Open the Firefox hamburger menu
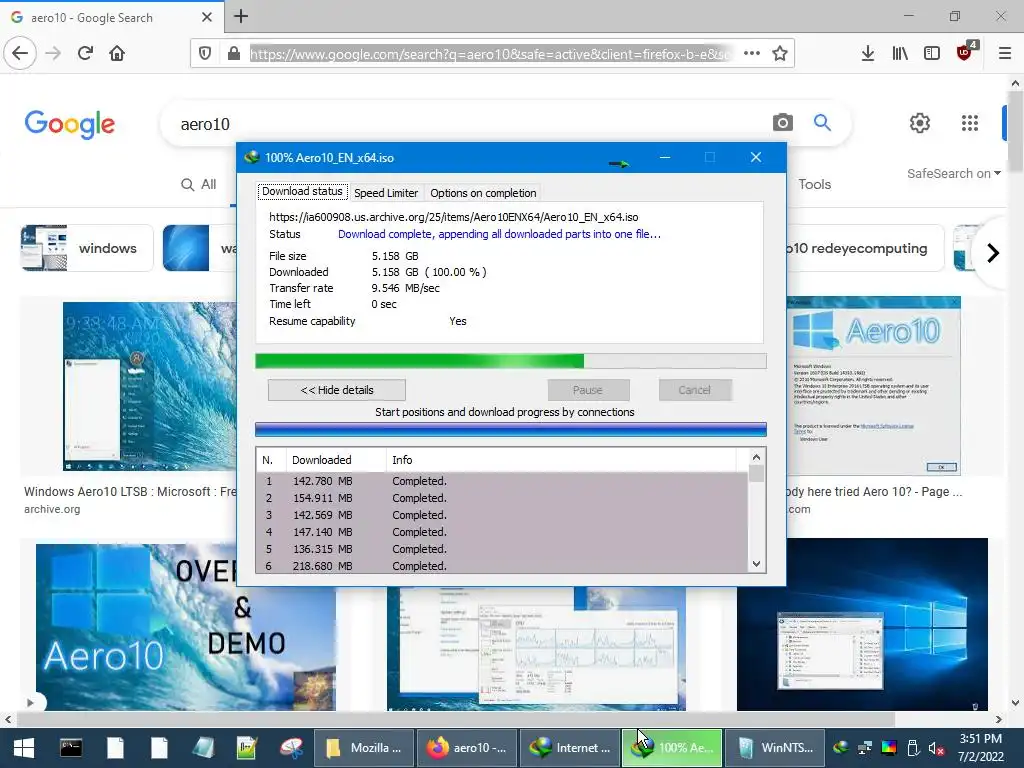 tap(1005, 54)
